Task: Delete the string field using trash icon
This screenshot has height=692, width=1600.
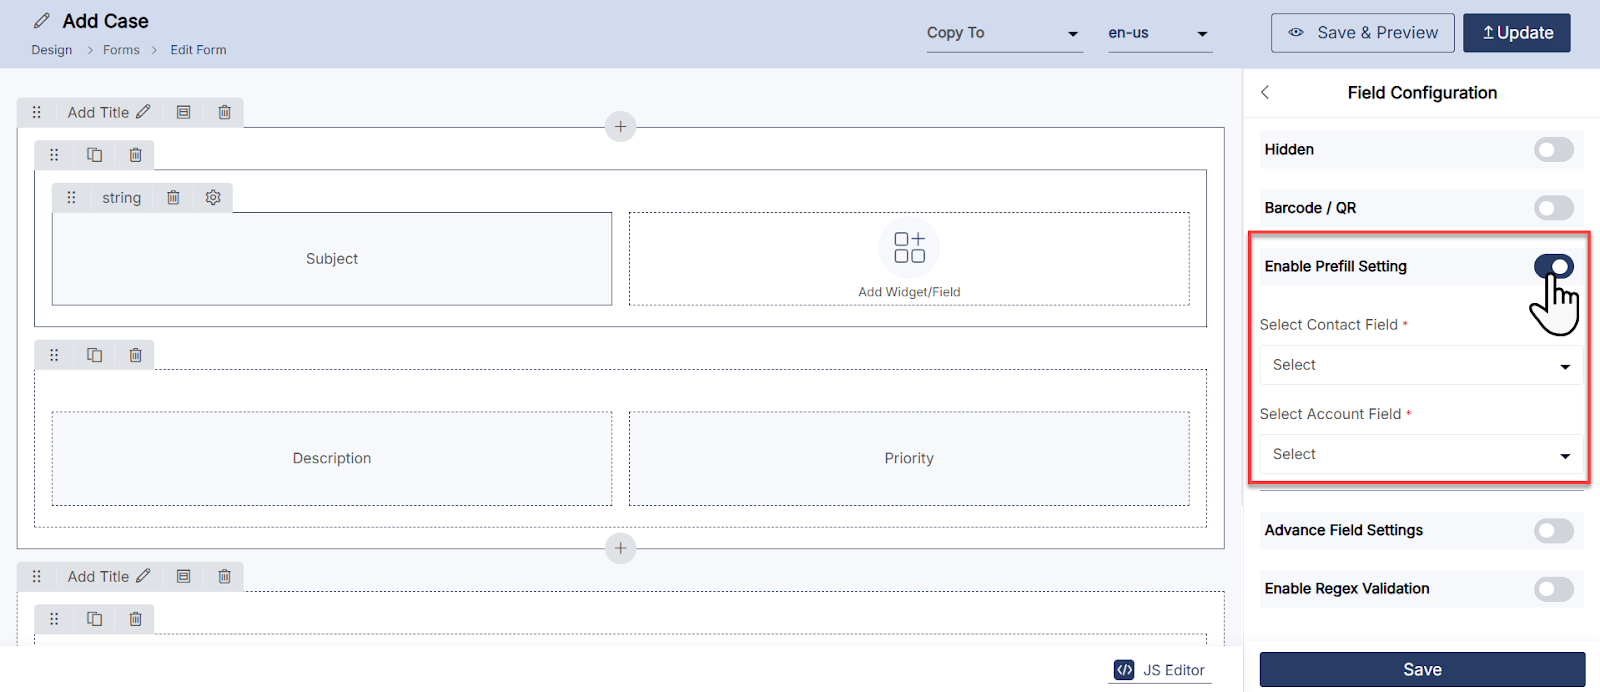Action: 173,198
